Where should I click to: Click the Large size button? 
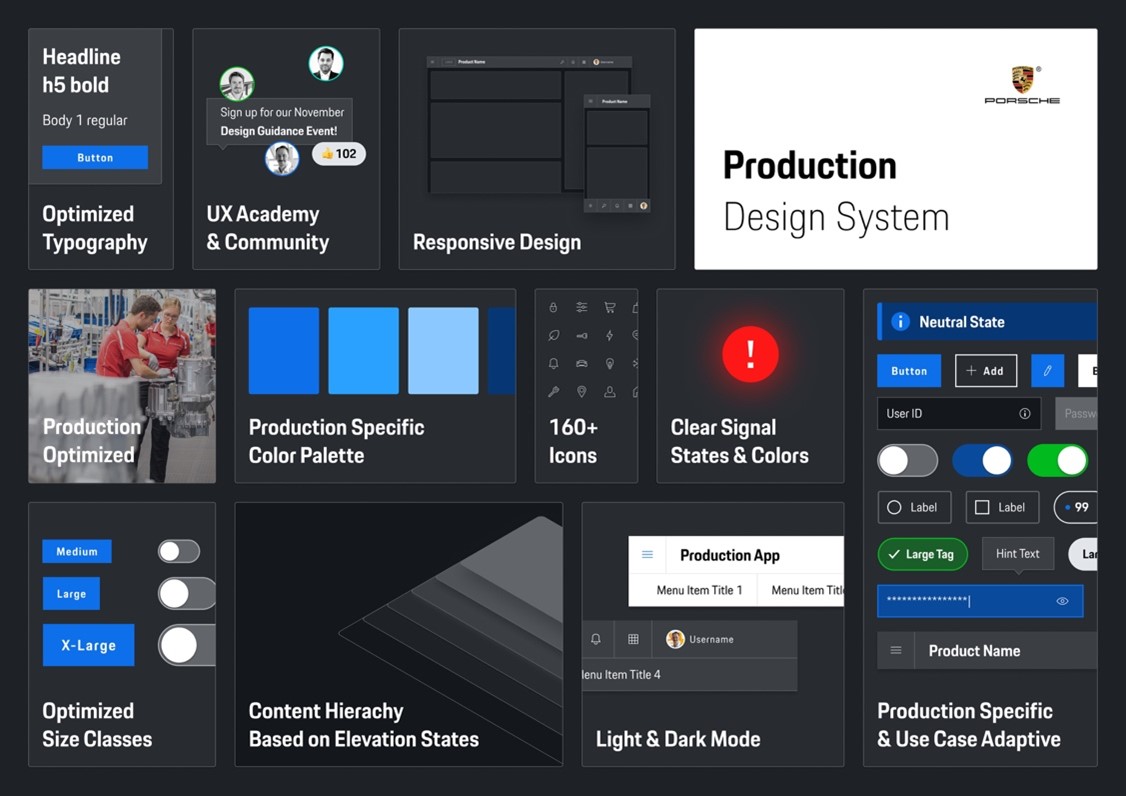point(71,593)
